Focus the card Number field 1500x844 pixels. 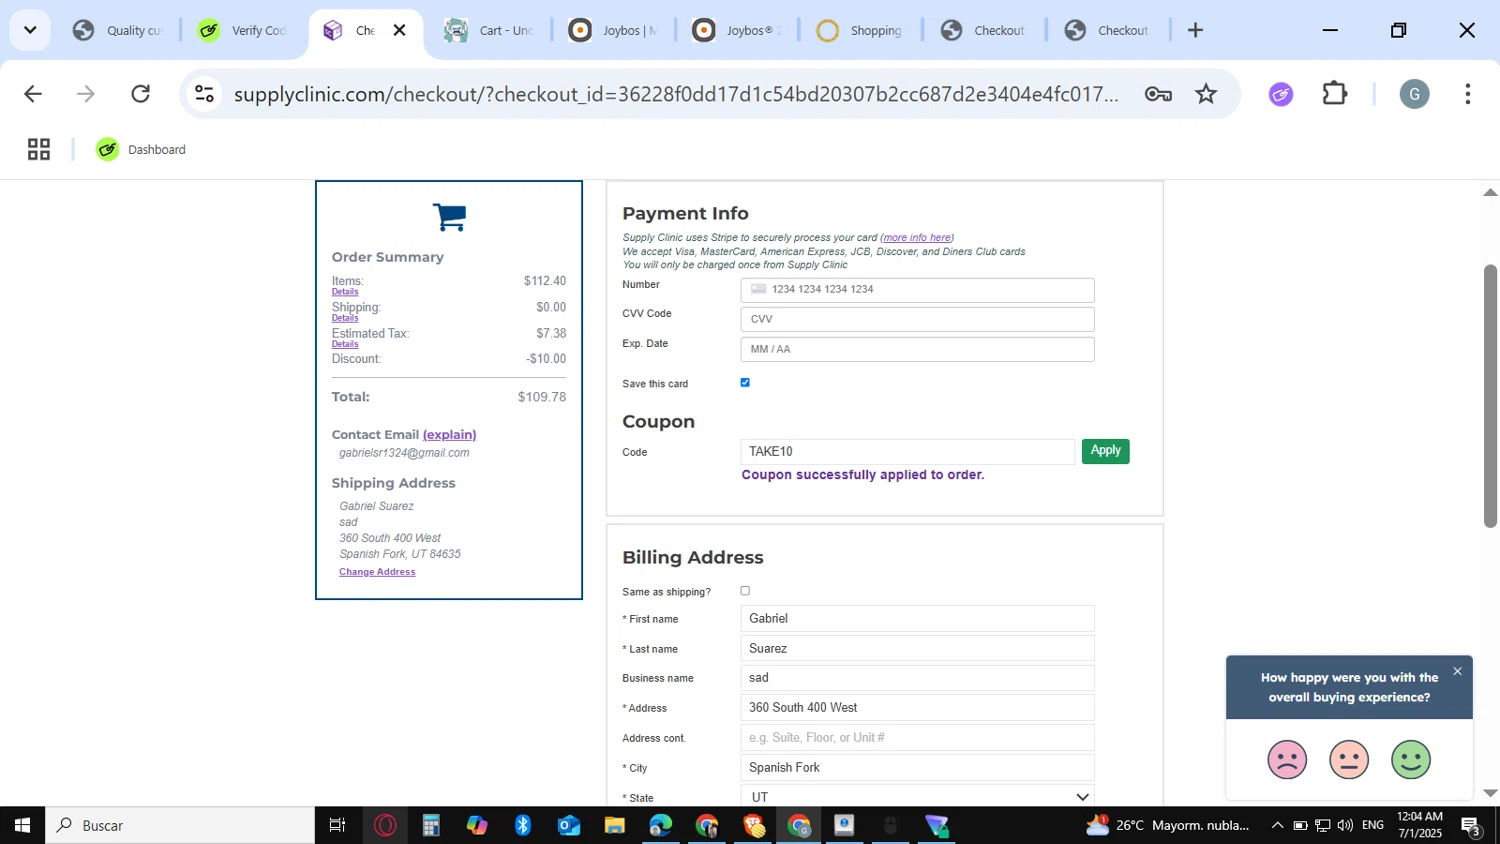coord(918,290)
